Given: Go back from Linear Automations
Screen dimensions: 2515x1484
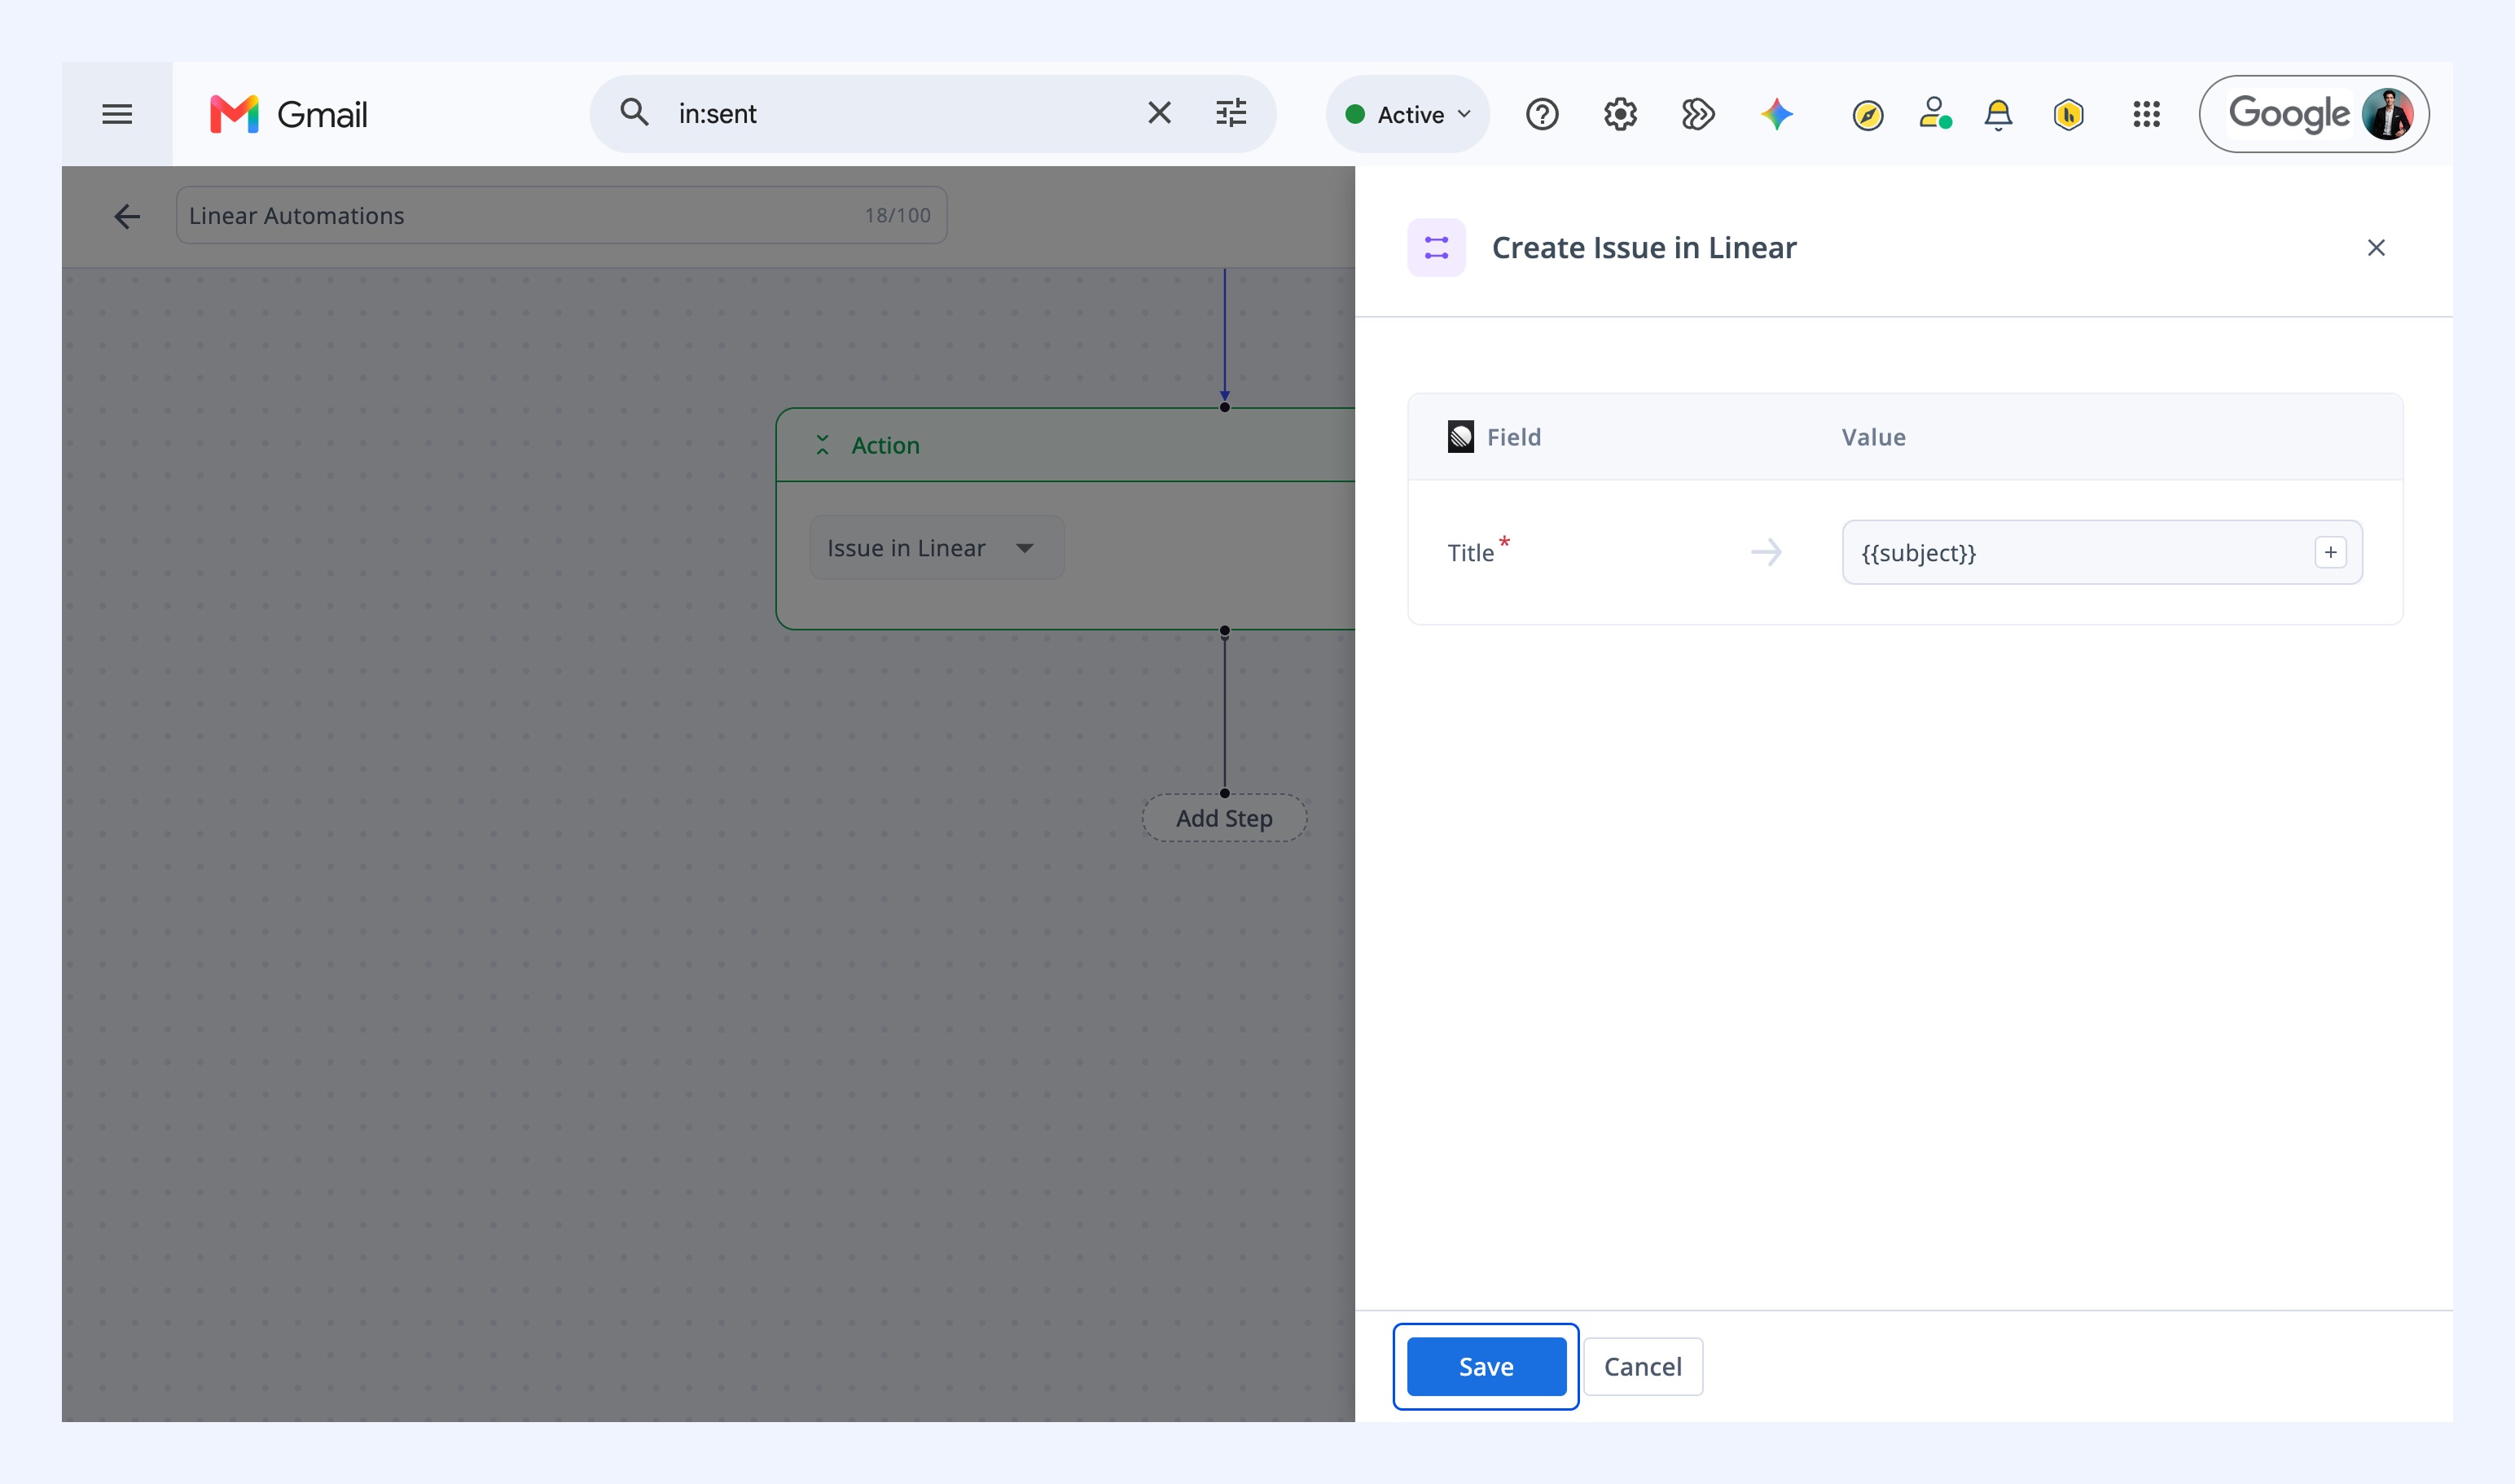Looking at the screenshot, I should [127, 216].
